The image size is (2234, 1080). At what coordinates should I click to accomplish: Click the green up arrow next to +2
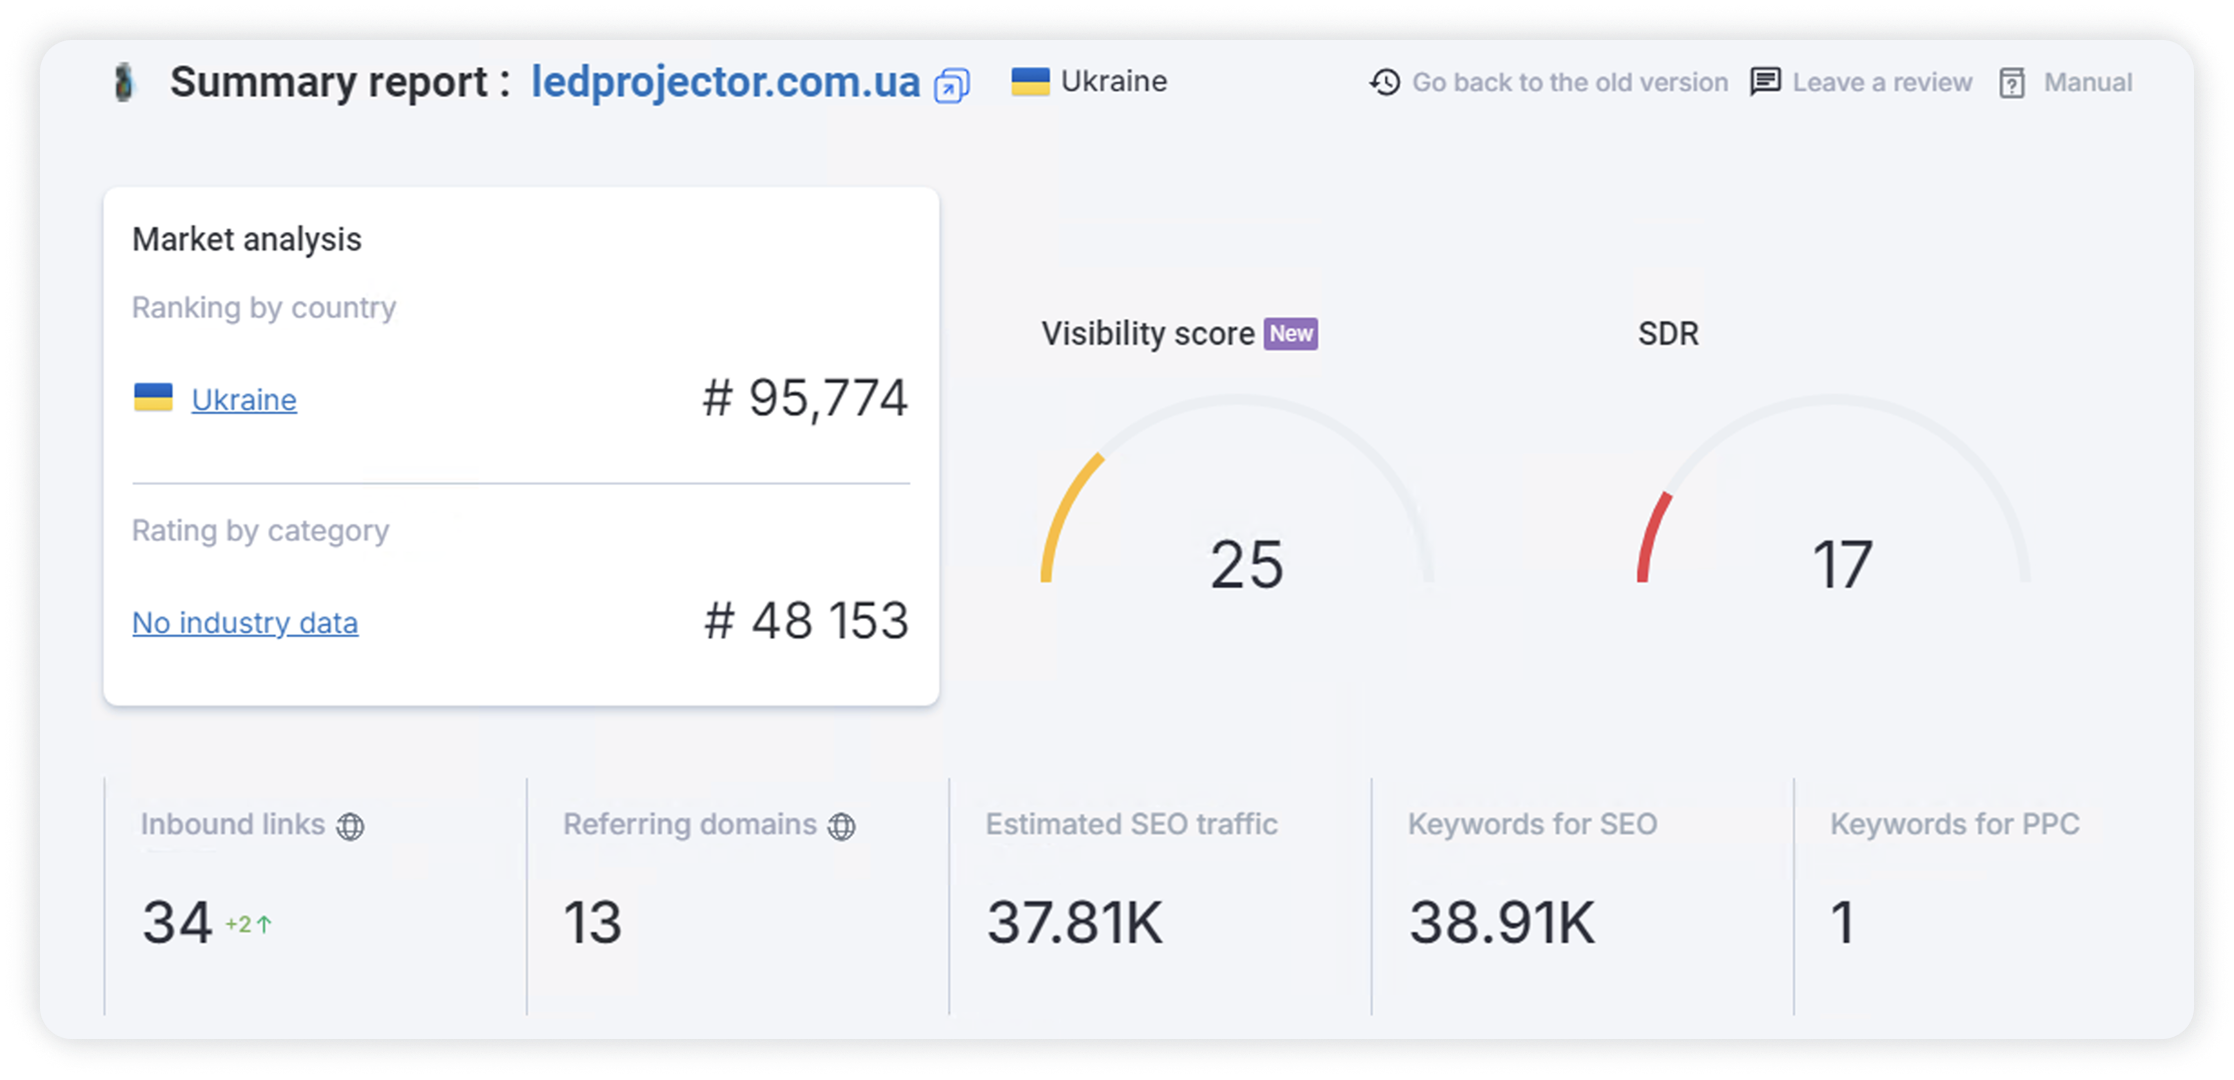[x=264, y=924]
